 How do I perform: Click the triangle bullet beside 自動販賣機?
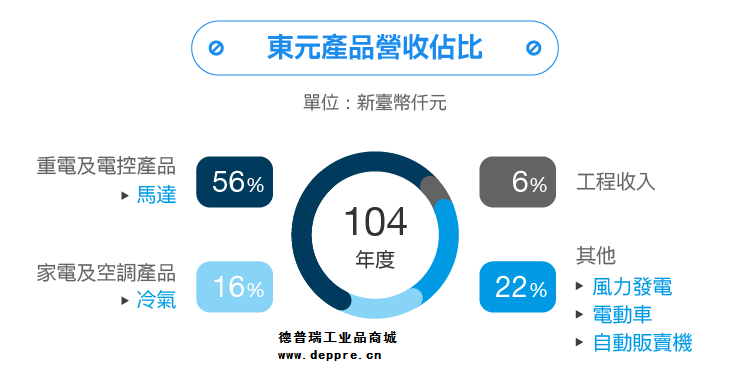[x=580, y=343]
